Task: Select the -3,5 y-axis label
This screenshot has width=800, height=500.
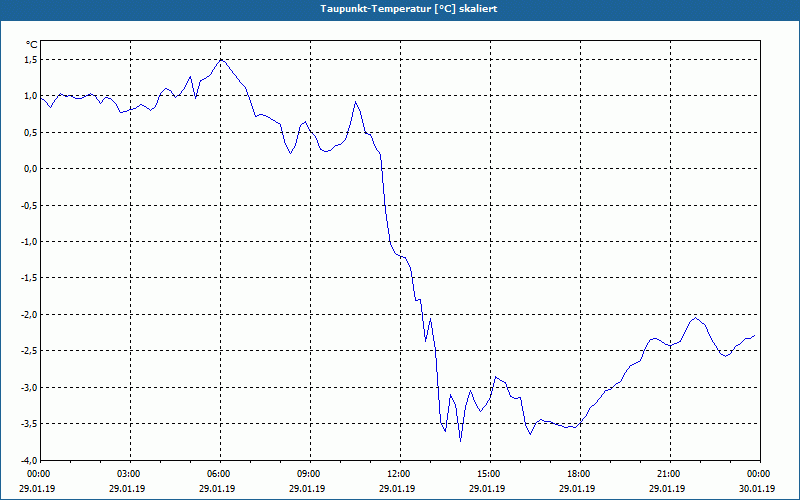Action: (x=29, y=424)
